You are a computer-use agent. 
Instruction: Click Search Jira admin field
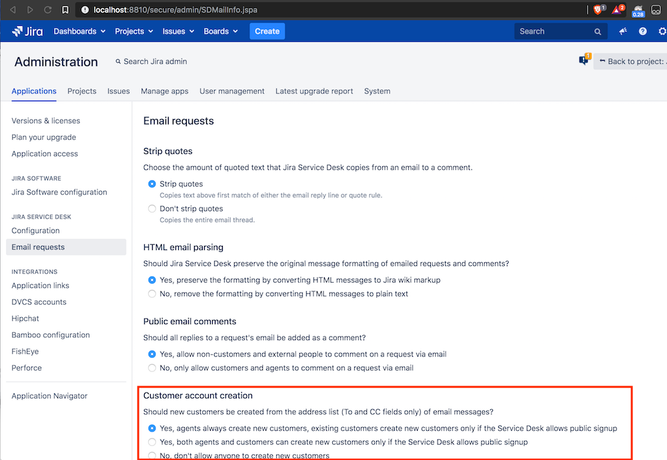coord(151,61)
